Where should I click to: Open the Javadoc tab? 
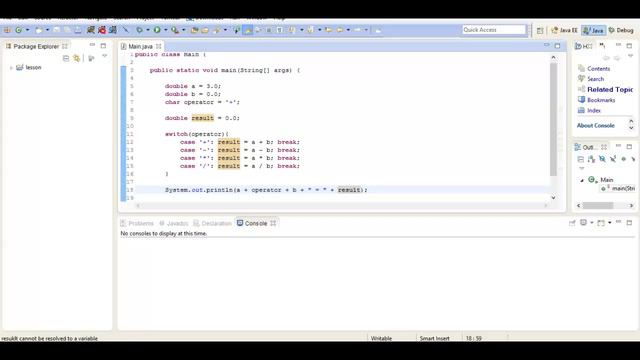(x=173, y=223)
